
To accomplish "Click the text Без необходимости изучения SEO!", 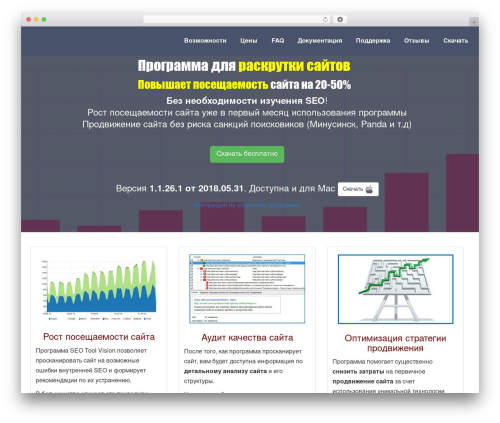I will (247, 101).
